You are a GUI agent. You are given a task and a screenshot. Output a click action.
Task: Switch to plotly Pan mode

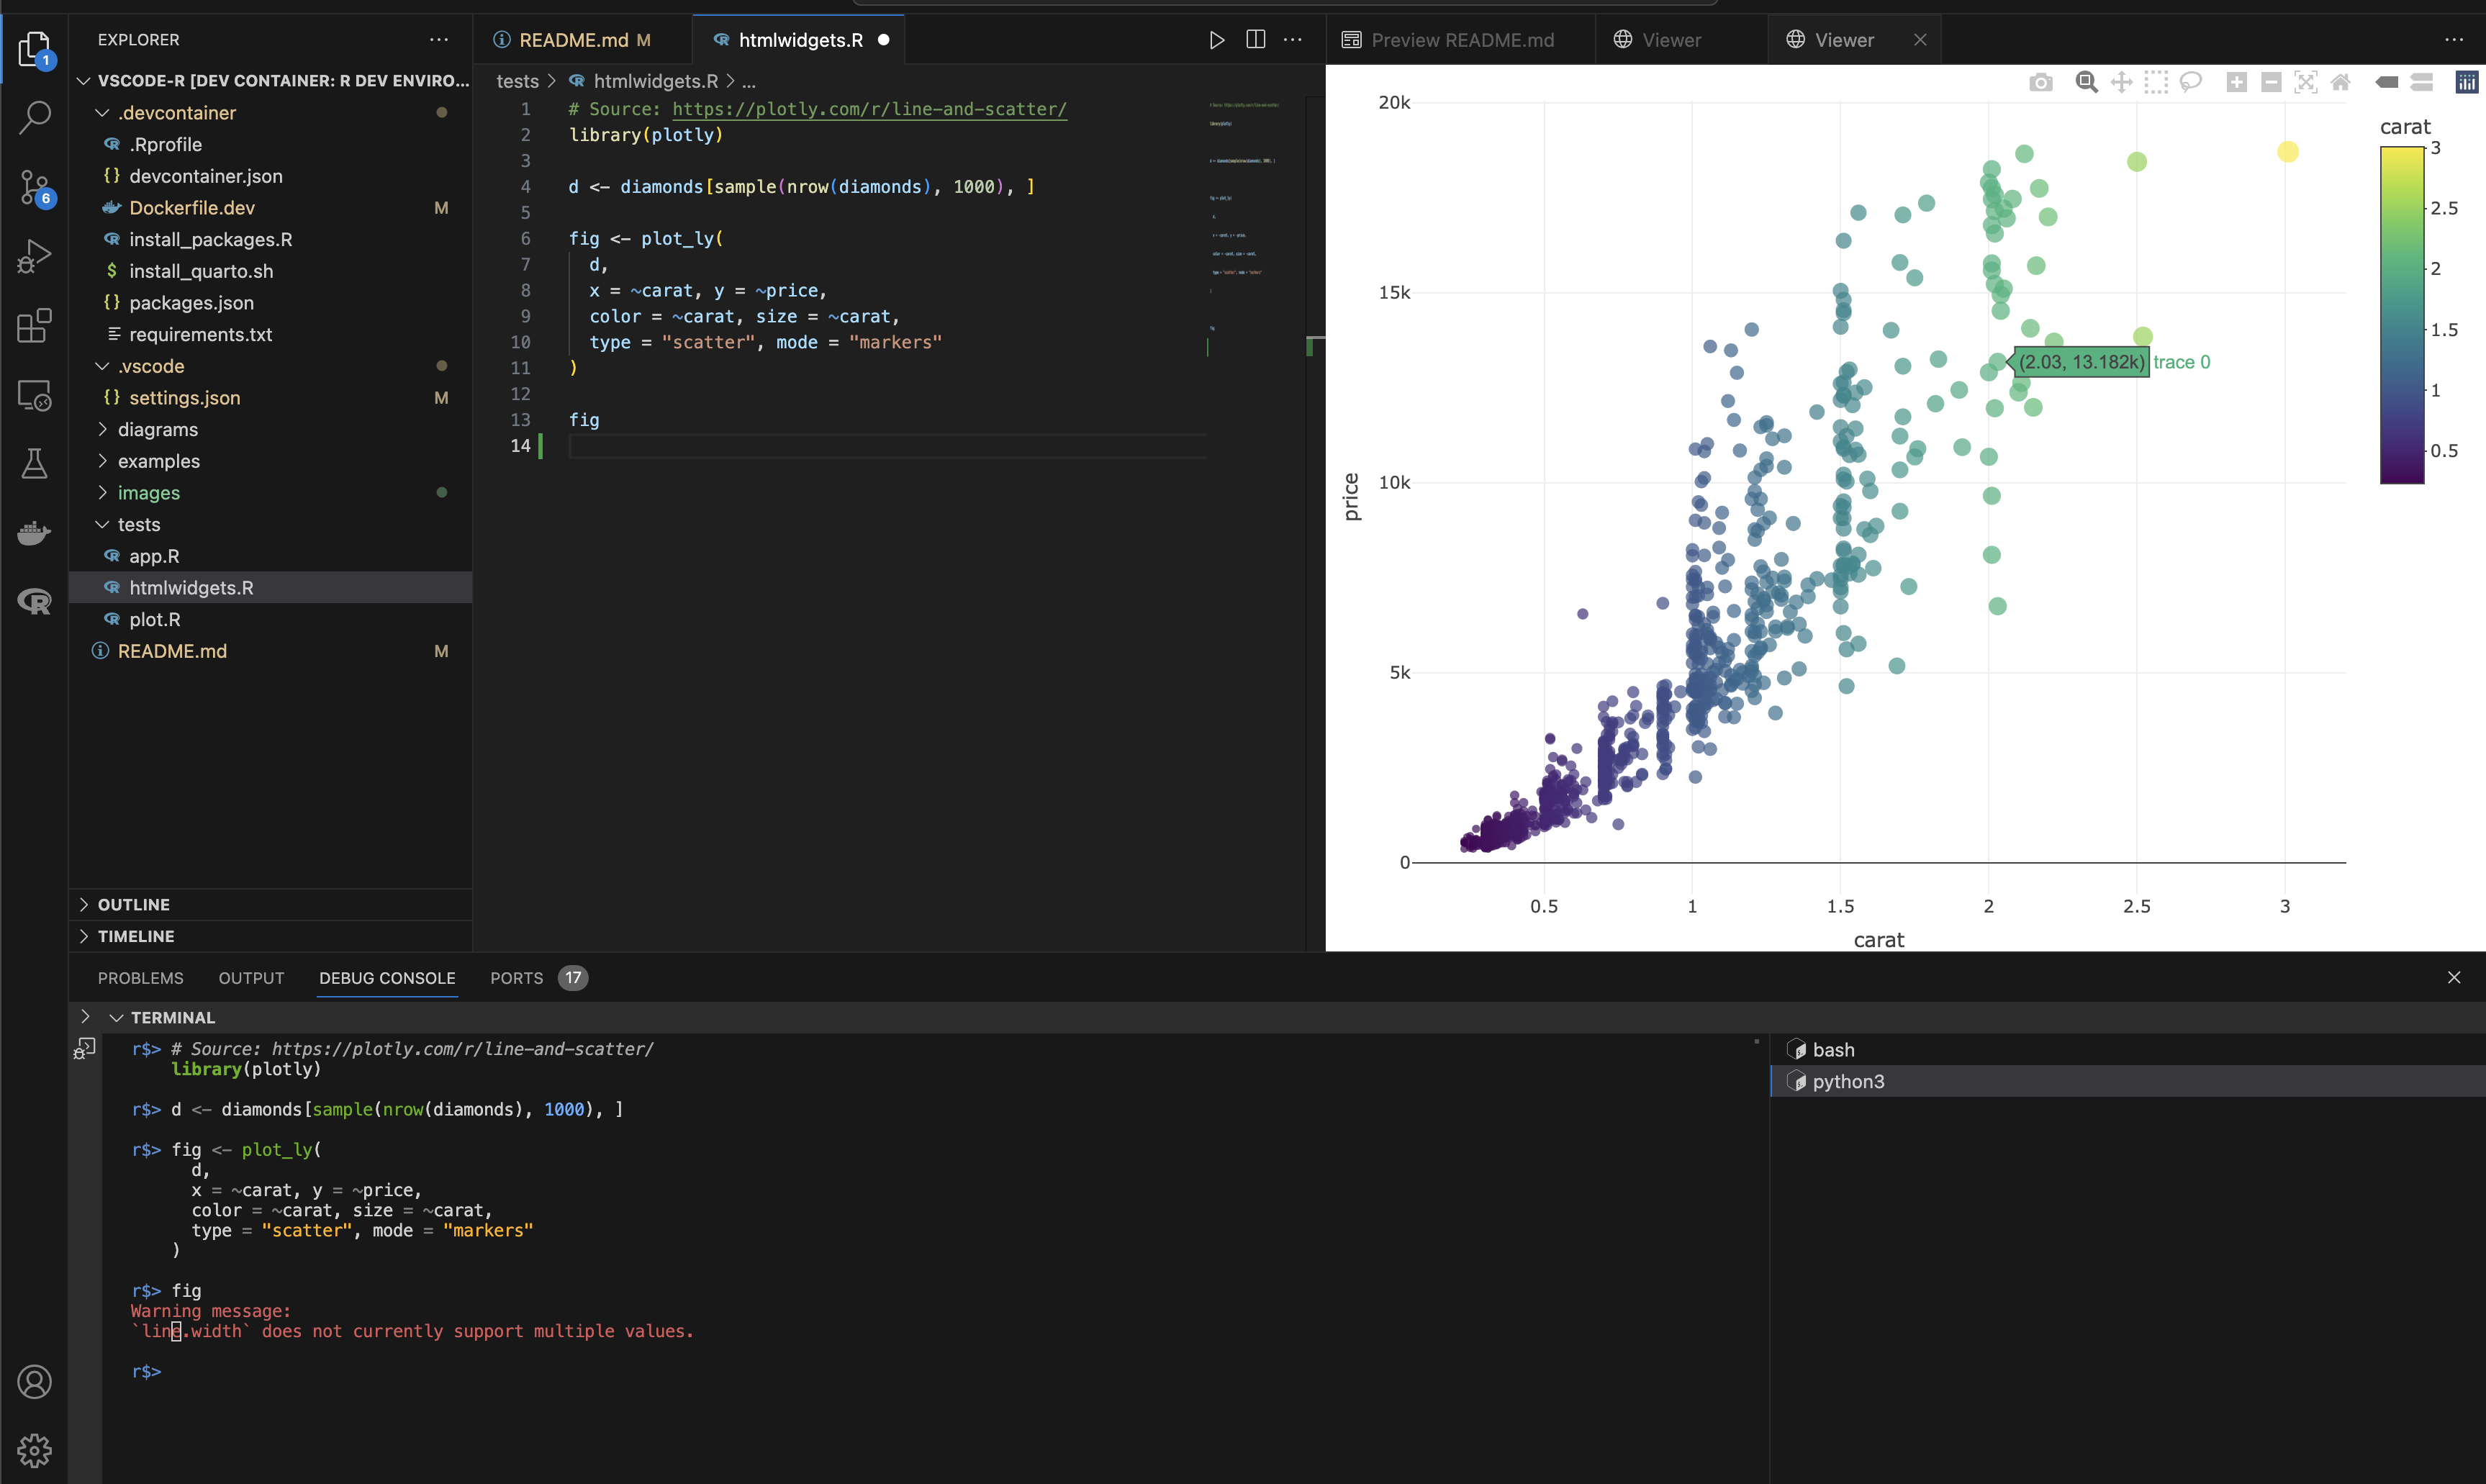(x=2121, y=83)
